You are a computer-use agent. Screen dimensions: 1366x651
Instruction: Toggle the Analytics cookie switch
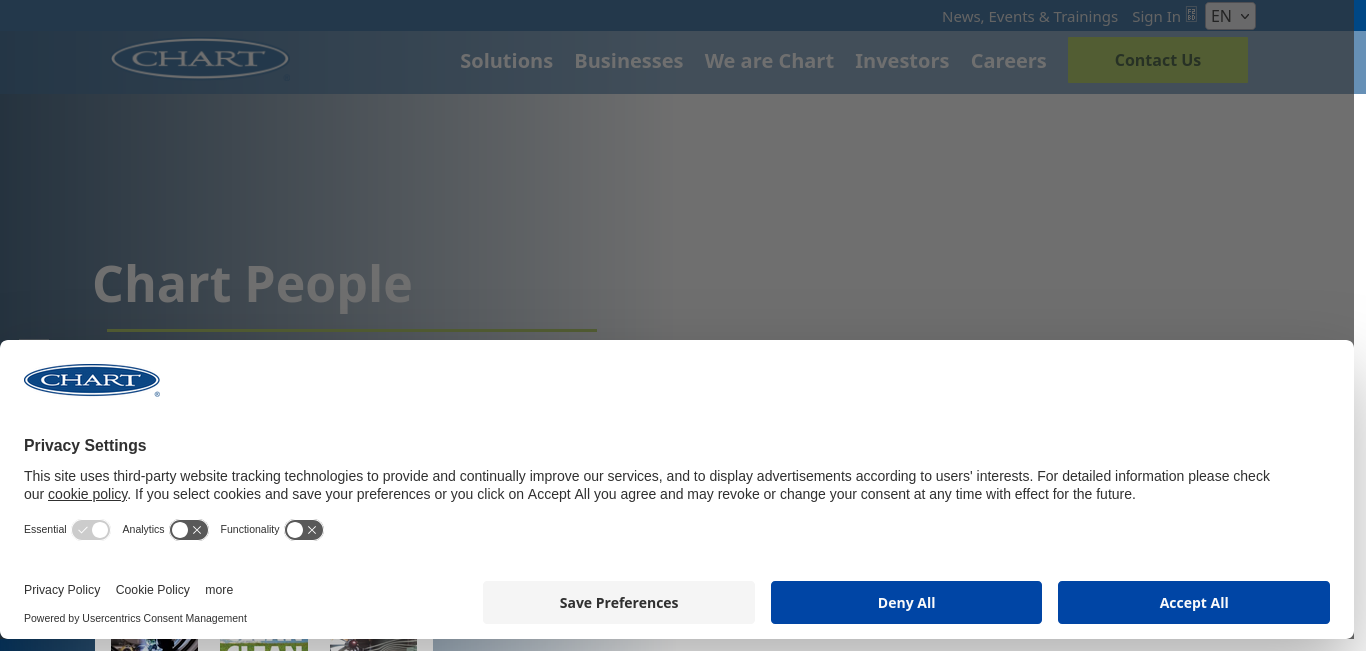pos(189,530)
